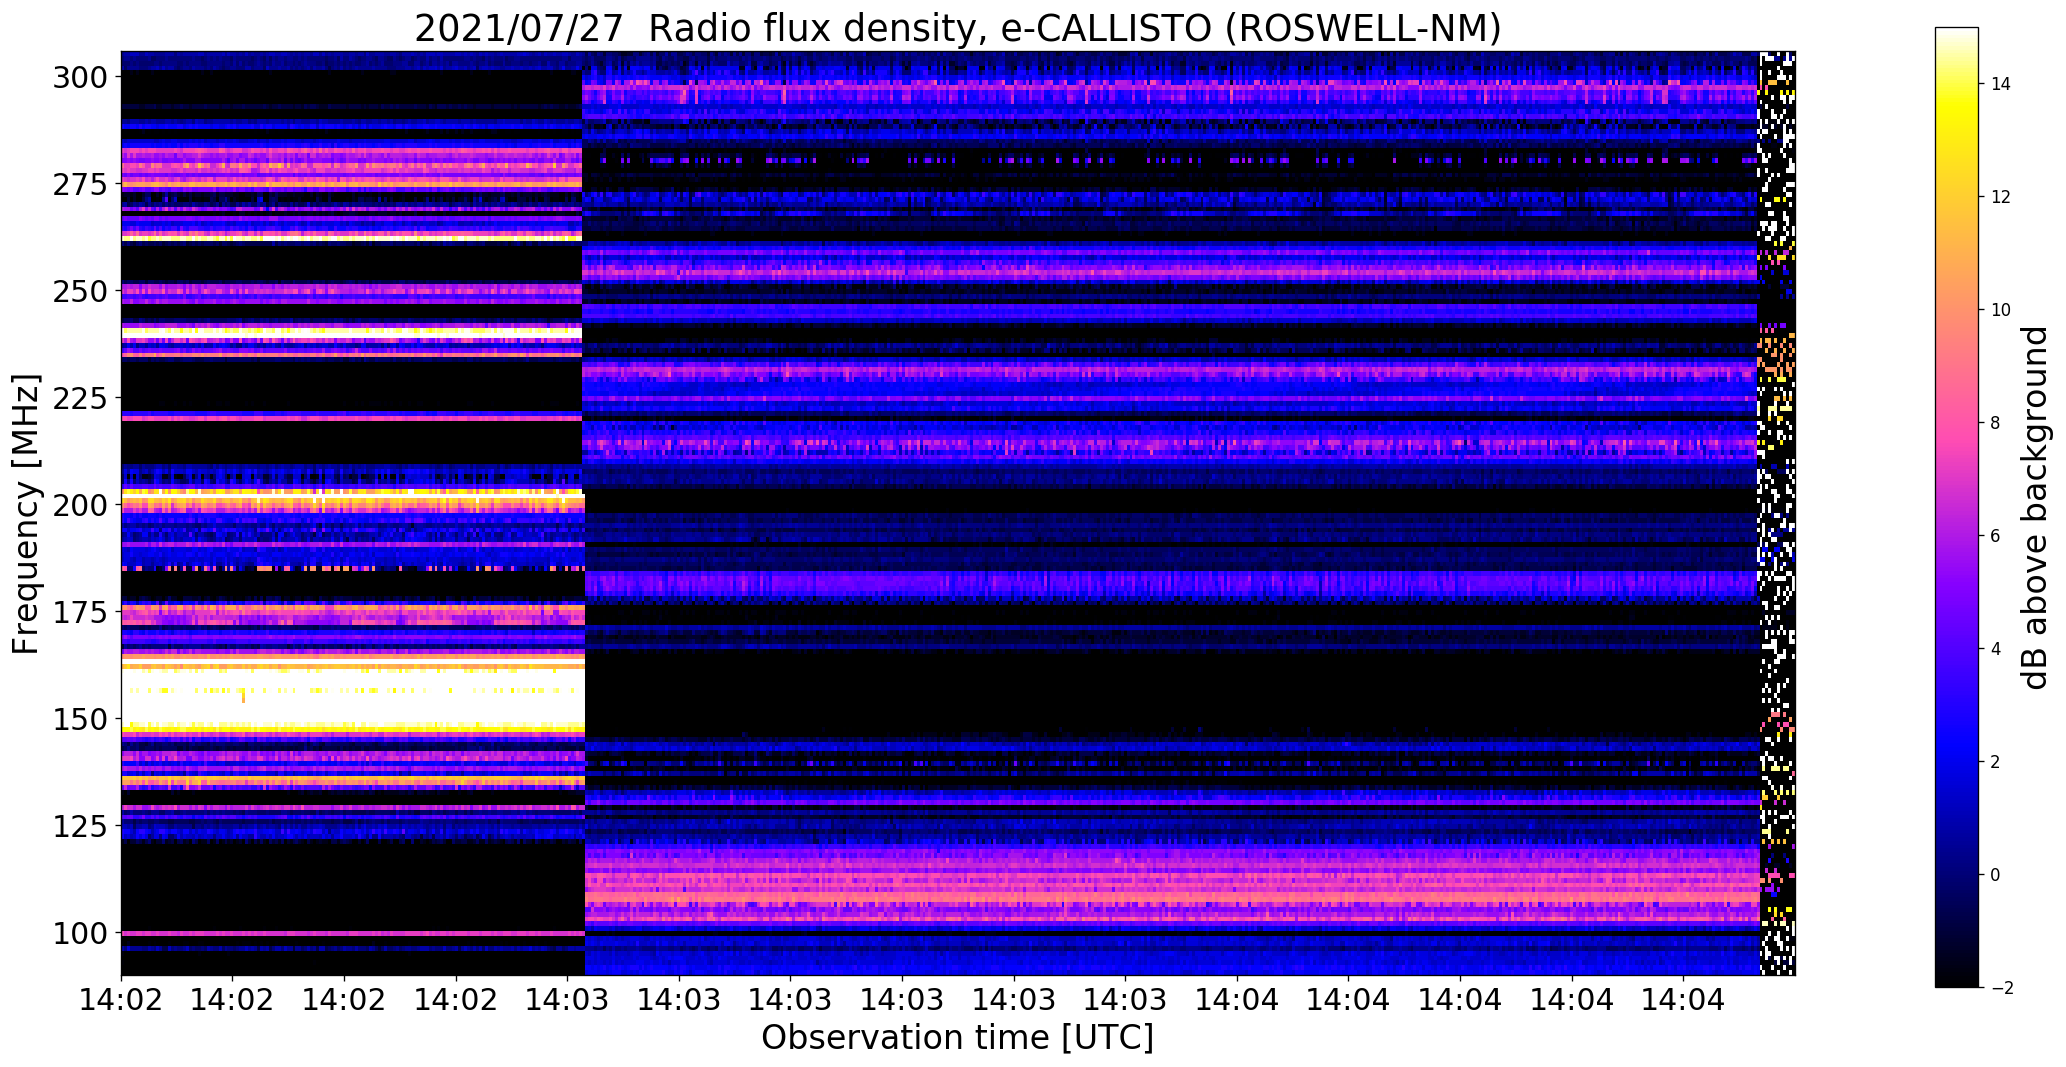Click the 175 MHz frequency tick label
Screen dimensions: 2066x1067
pos(80,612)
